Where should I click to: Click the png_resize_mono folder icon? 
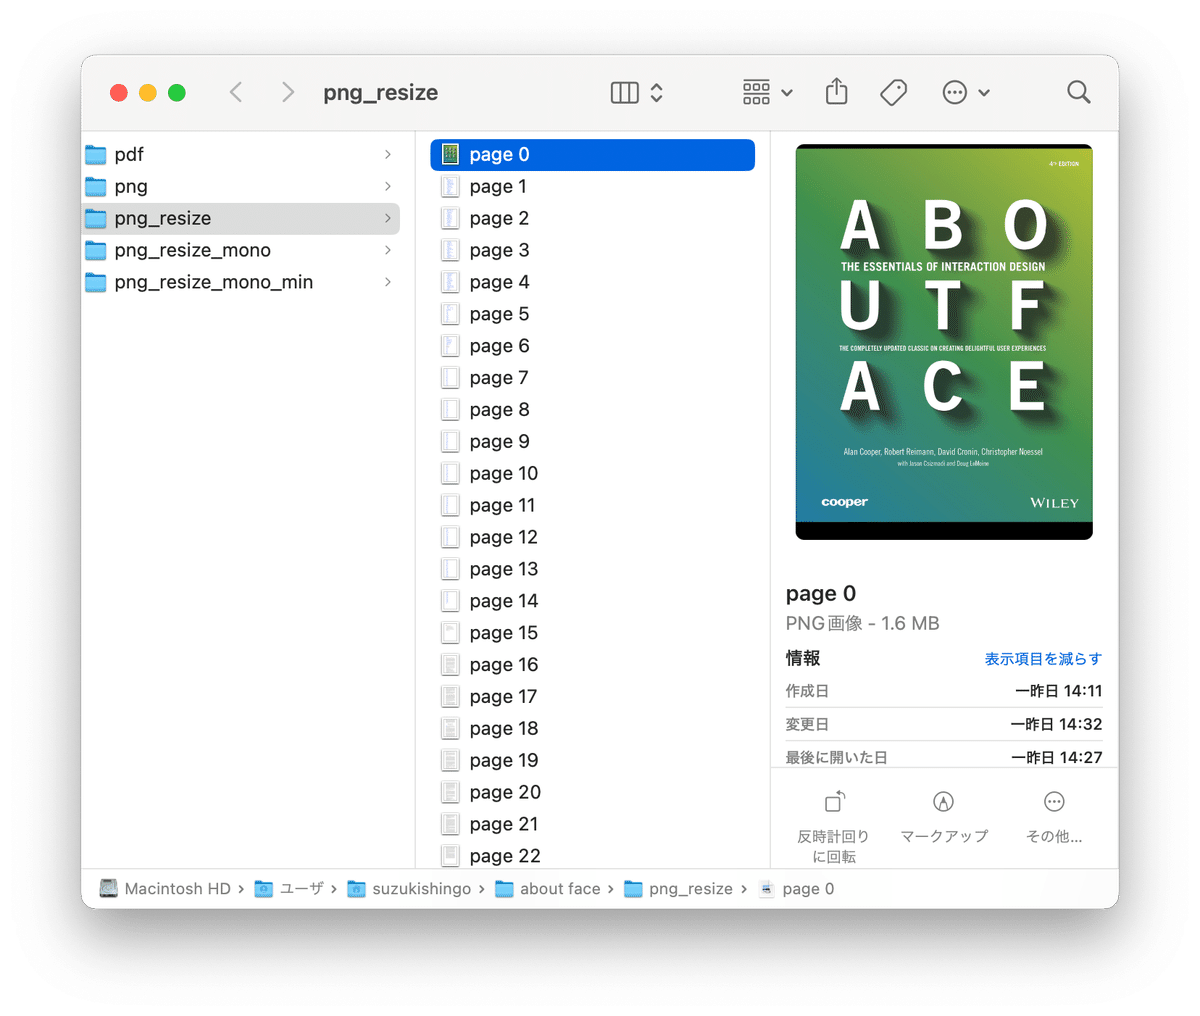point(96,250)
